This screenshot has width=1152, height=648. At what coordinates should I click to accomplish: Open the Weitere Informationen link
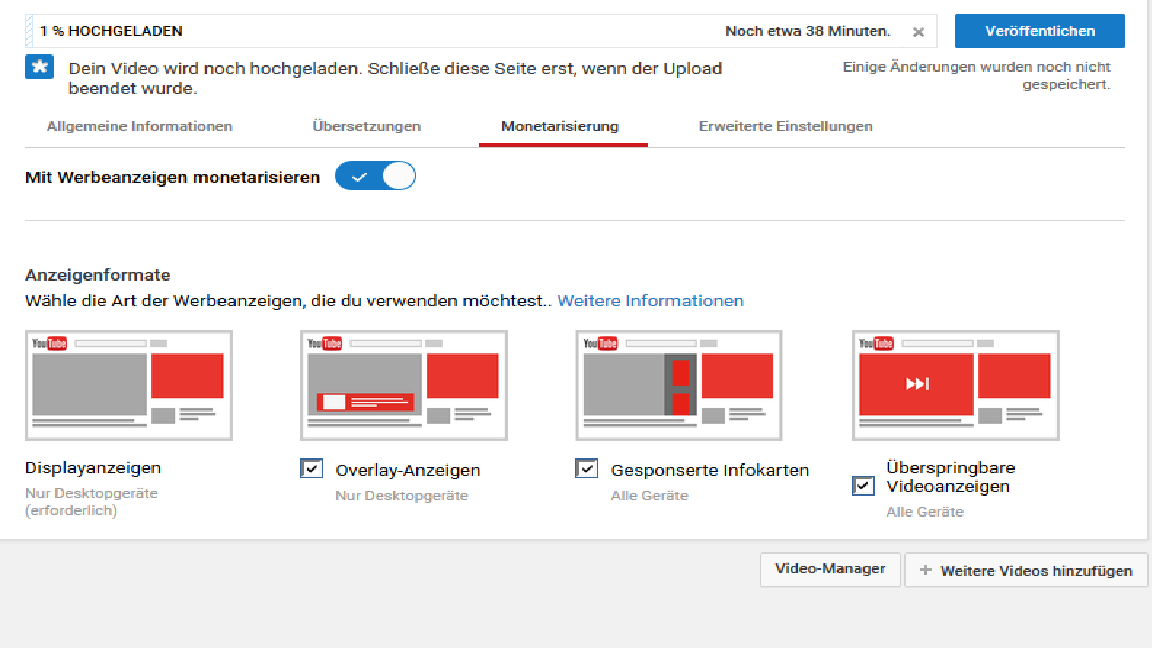click(x=650, y=301)
